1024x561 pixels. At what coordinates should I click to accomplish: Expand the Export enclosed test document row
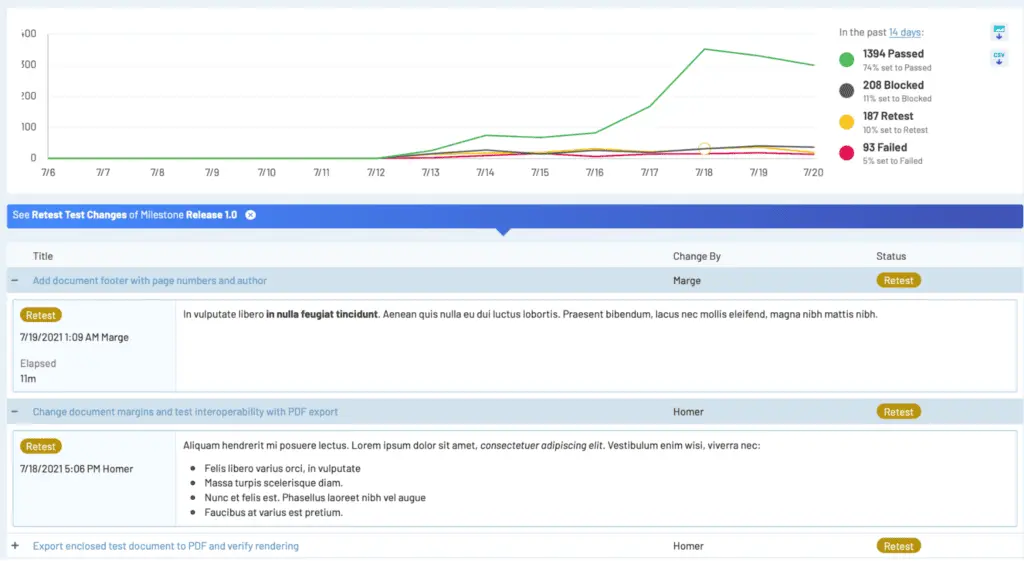coord(14,545)
